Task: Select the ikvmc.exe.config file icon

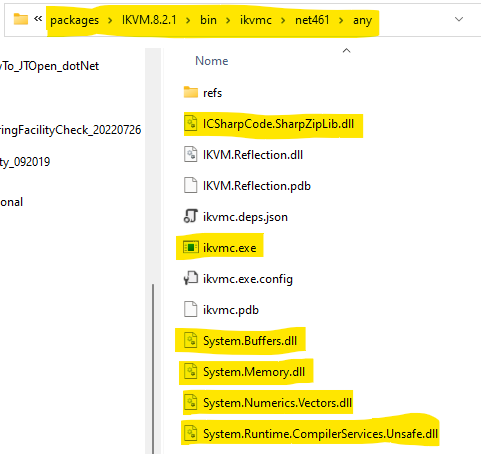Action: [x=191, y=279]
